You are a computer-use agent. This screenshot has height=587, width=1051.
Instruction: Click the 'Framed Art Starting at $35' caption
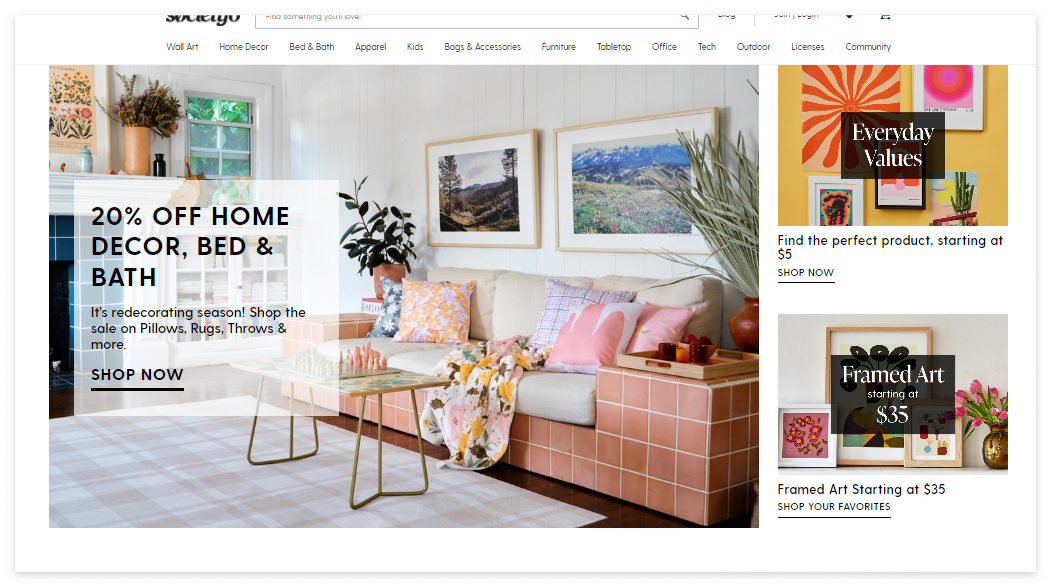coord(861,490)
